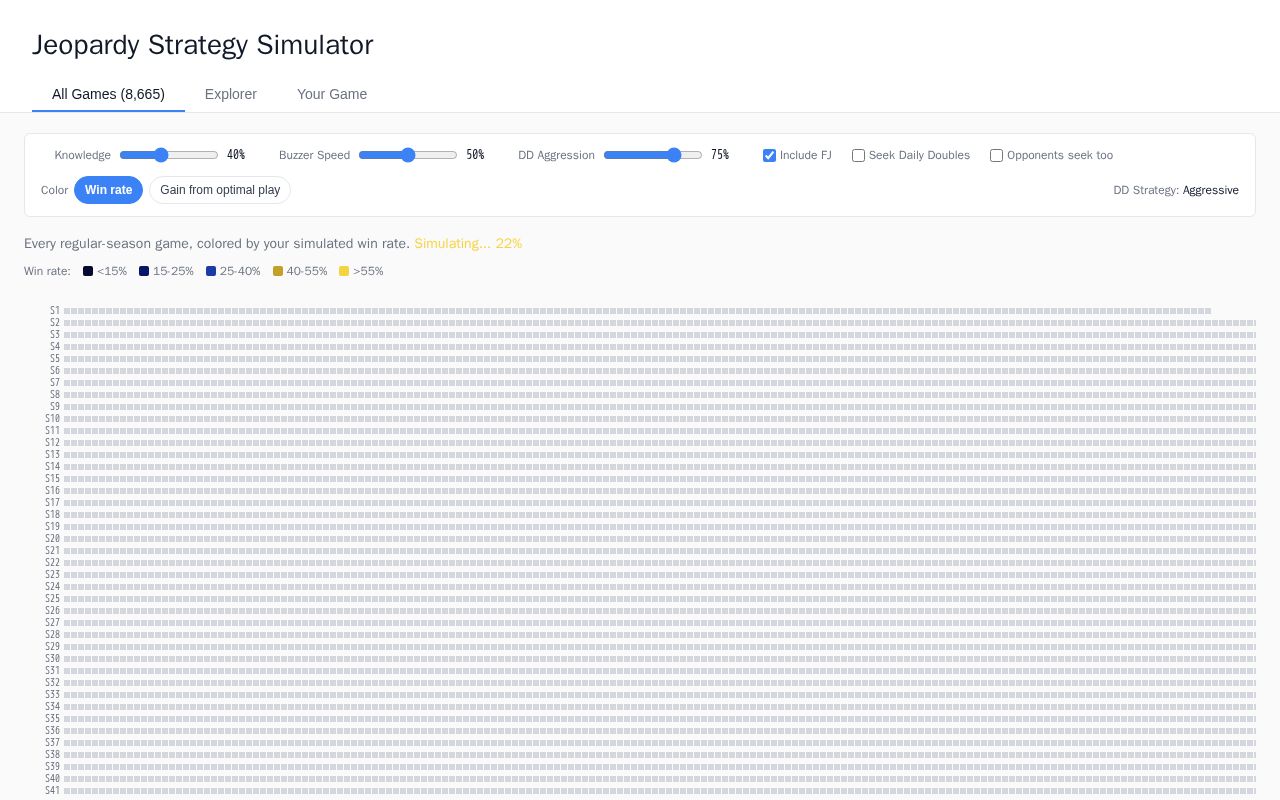Click the Aggressive DD Strategy value

click(x=1211, y=190)
